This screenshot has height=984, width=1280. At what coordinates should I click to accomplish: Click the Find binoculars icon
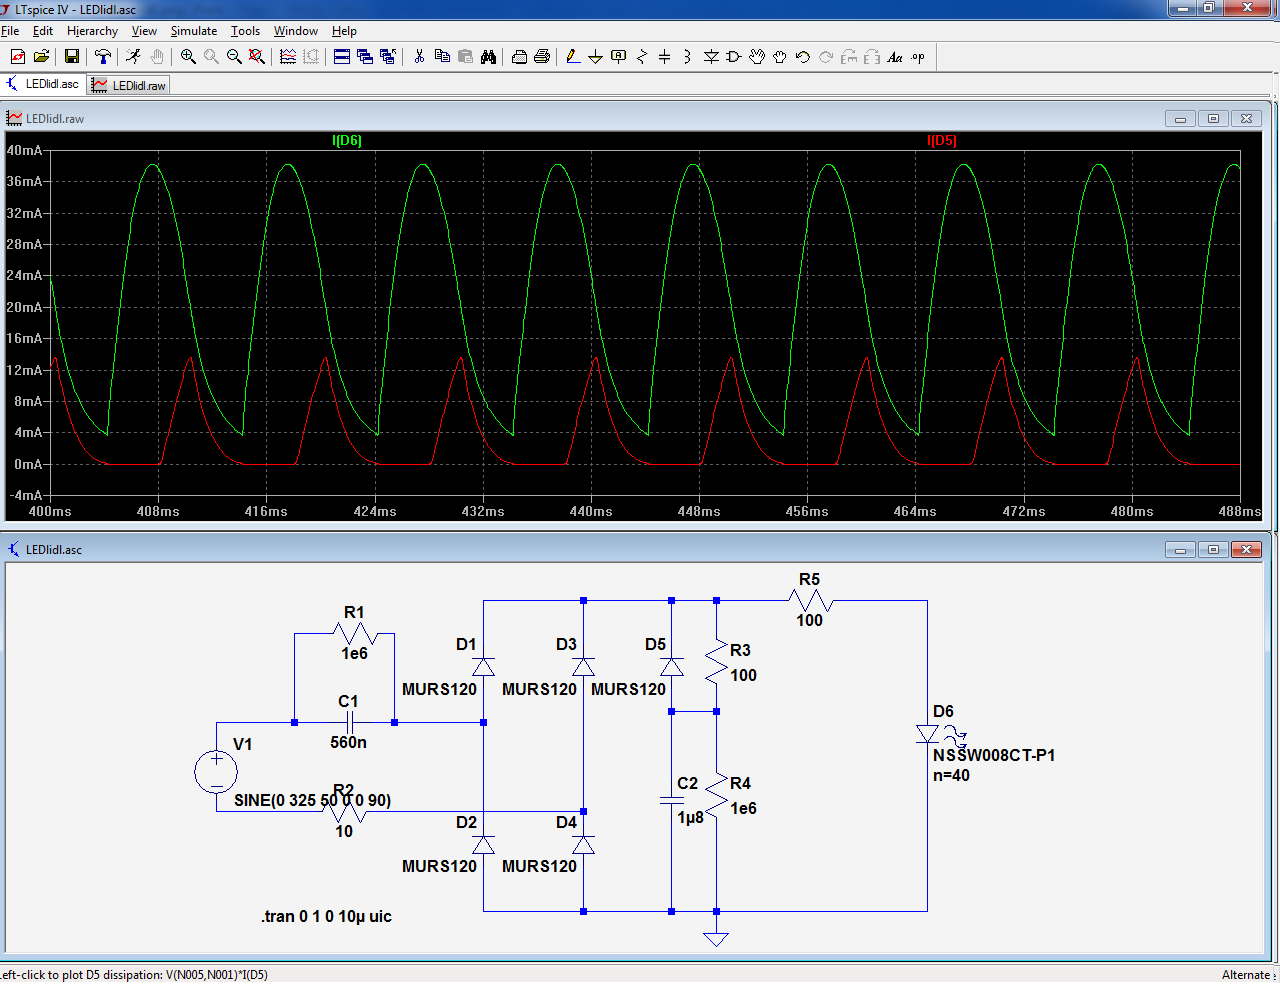click(488, 57)
